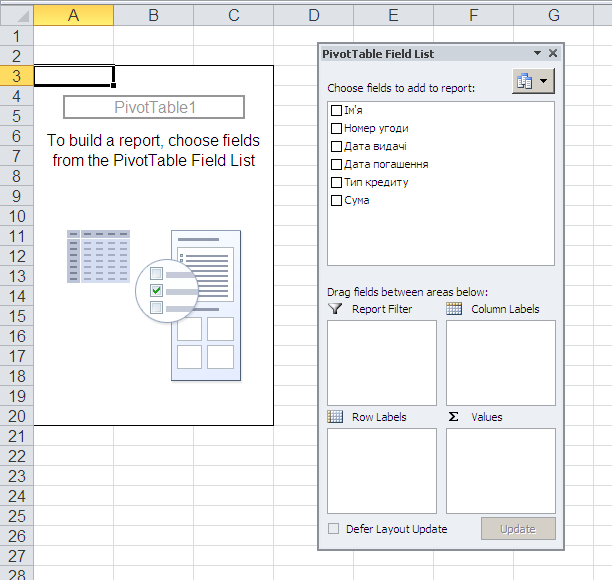
Task: Click the Values sigma icon
Action: point(454,417)
